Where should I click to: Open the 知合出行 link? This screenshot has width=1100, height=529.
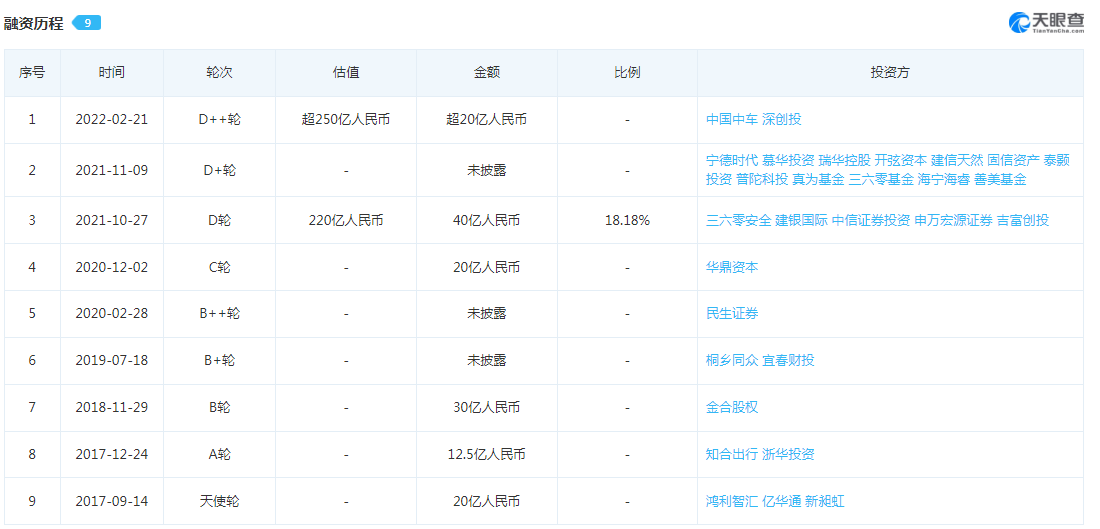732,455
